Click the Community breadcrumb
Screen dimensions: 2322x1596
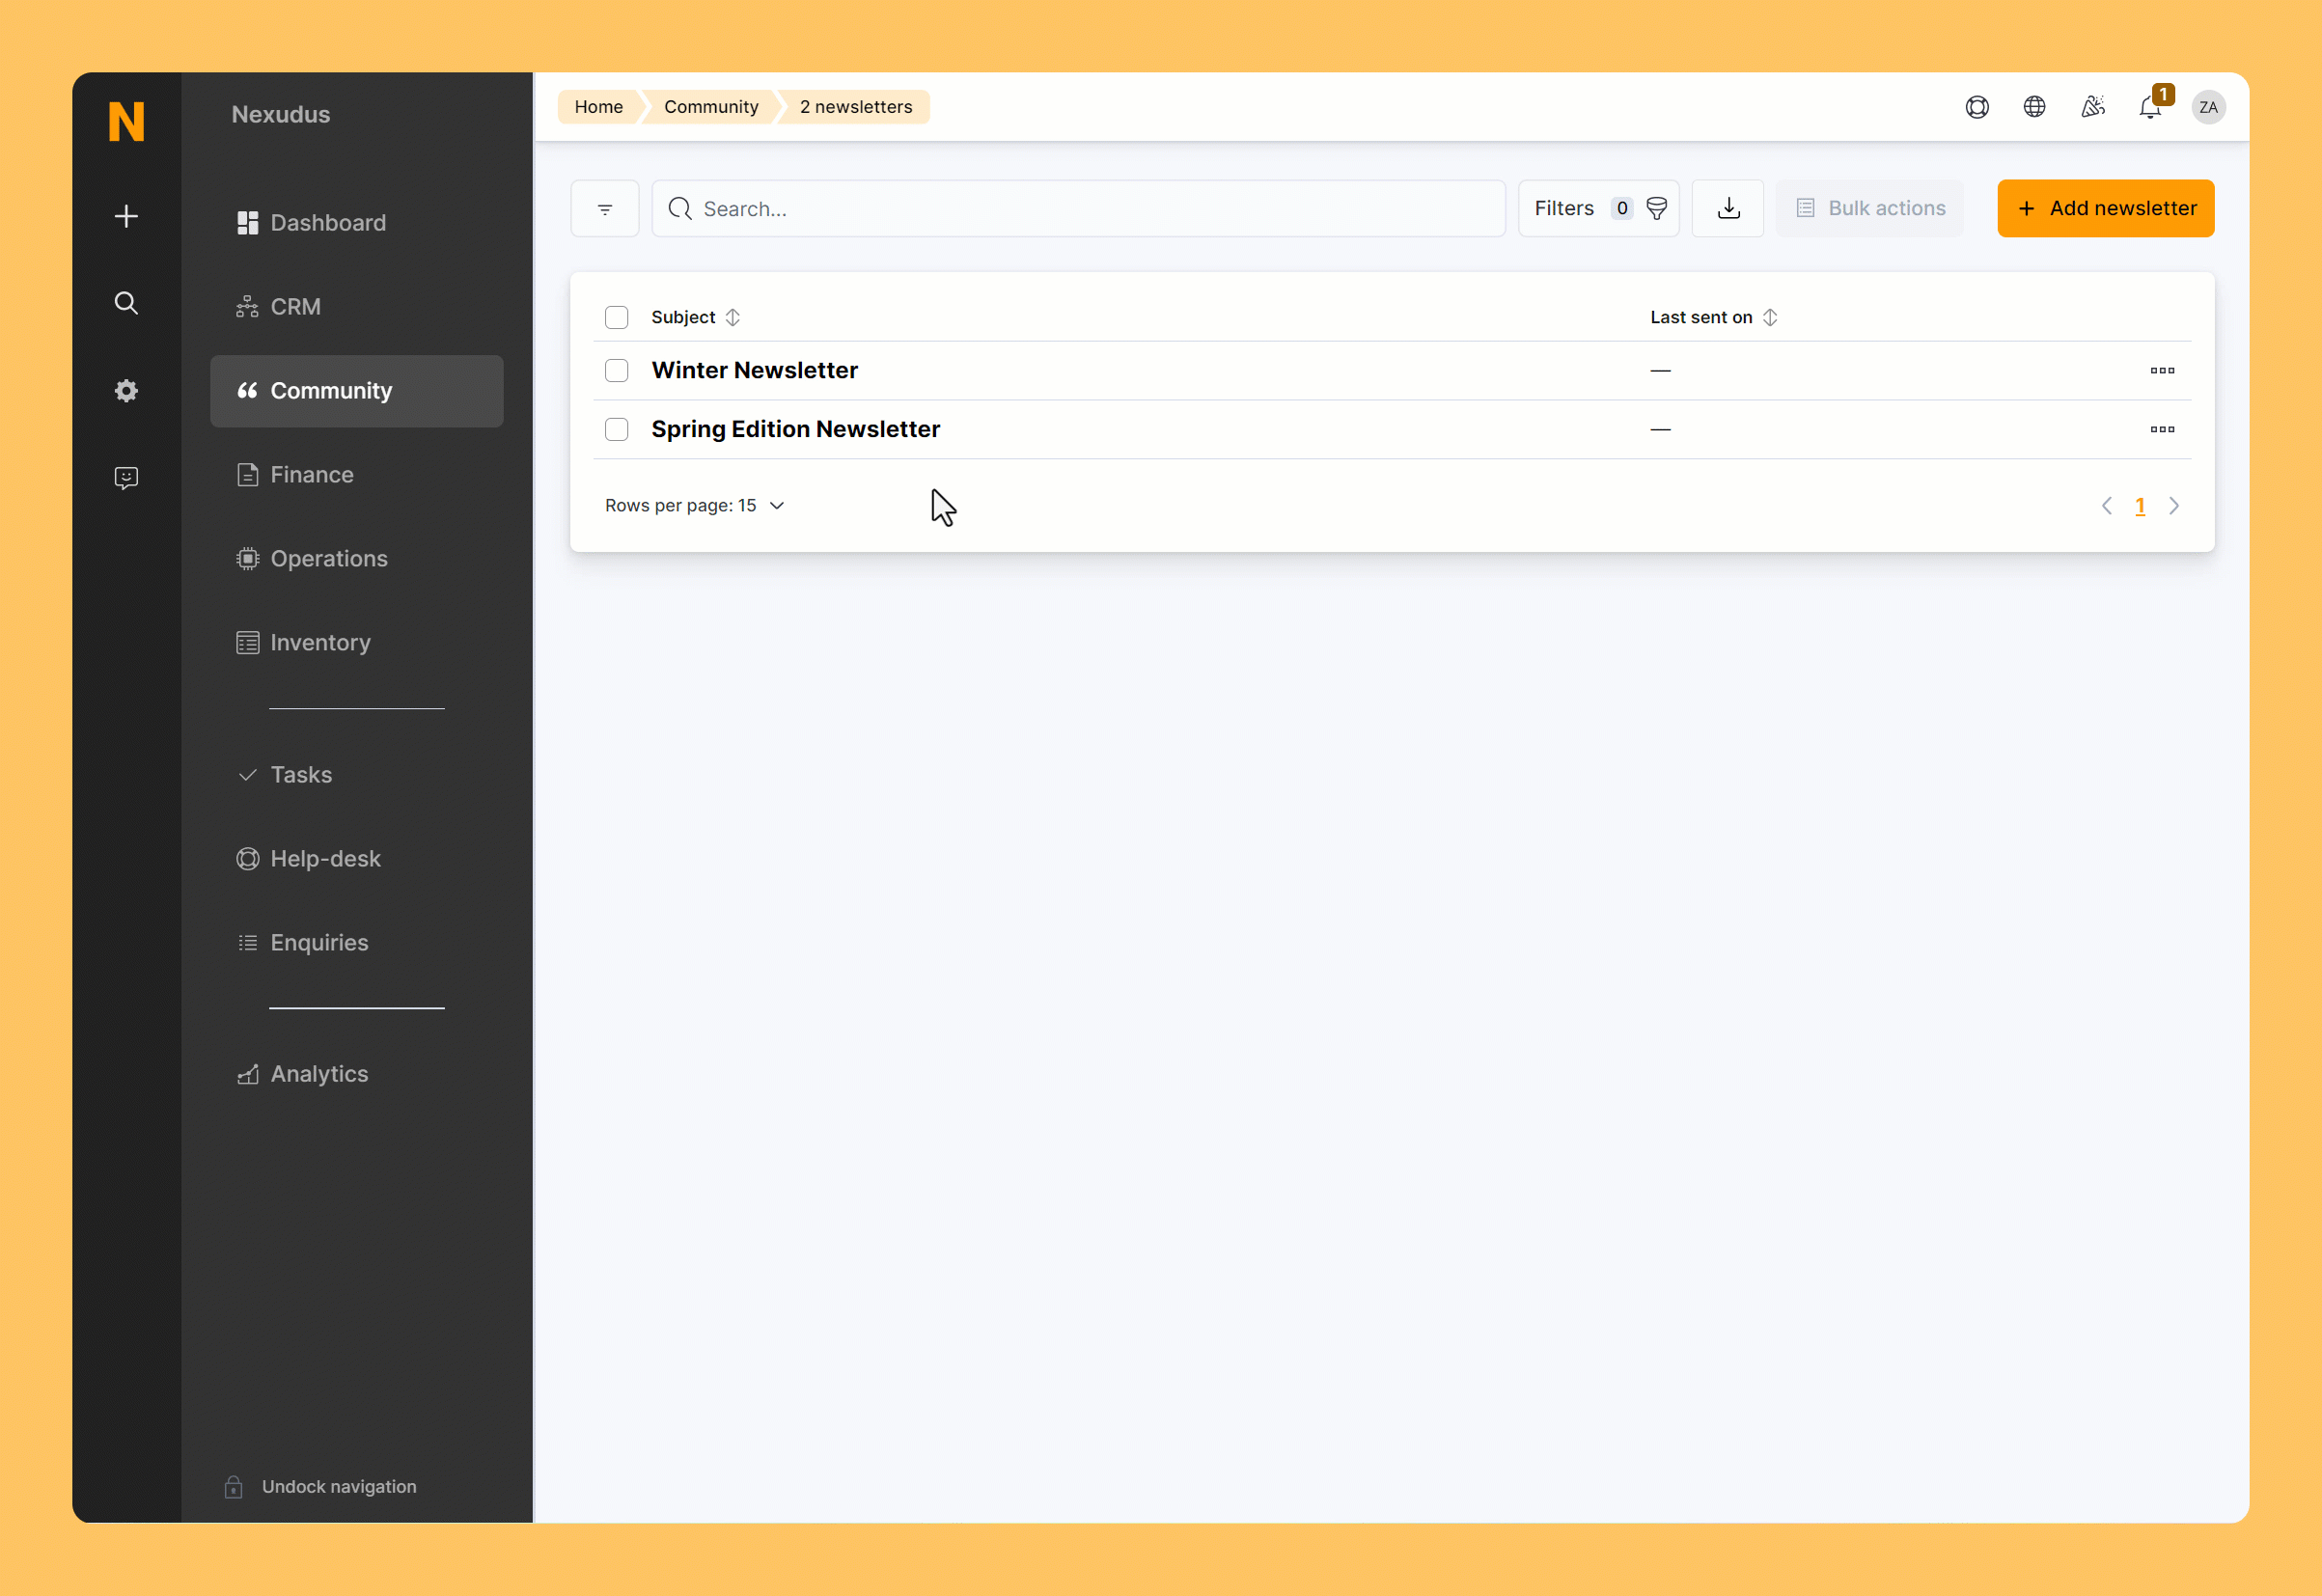[711, 107]
